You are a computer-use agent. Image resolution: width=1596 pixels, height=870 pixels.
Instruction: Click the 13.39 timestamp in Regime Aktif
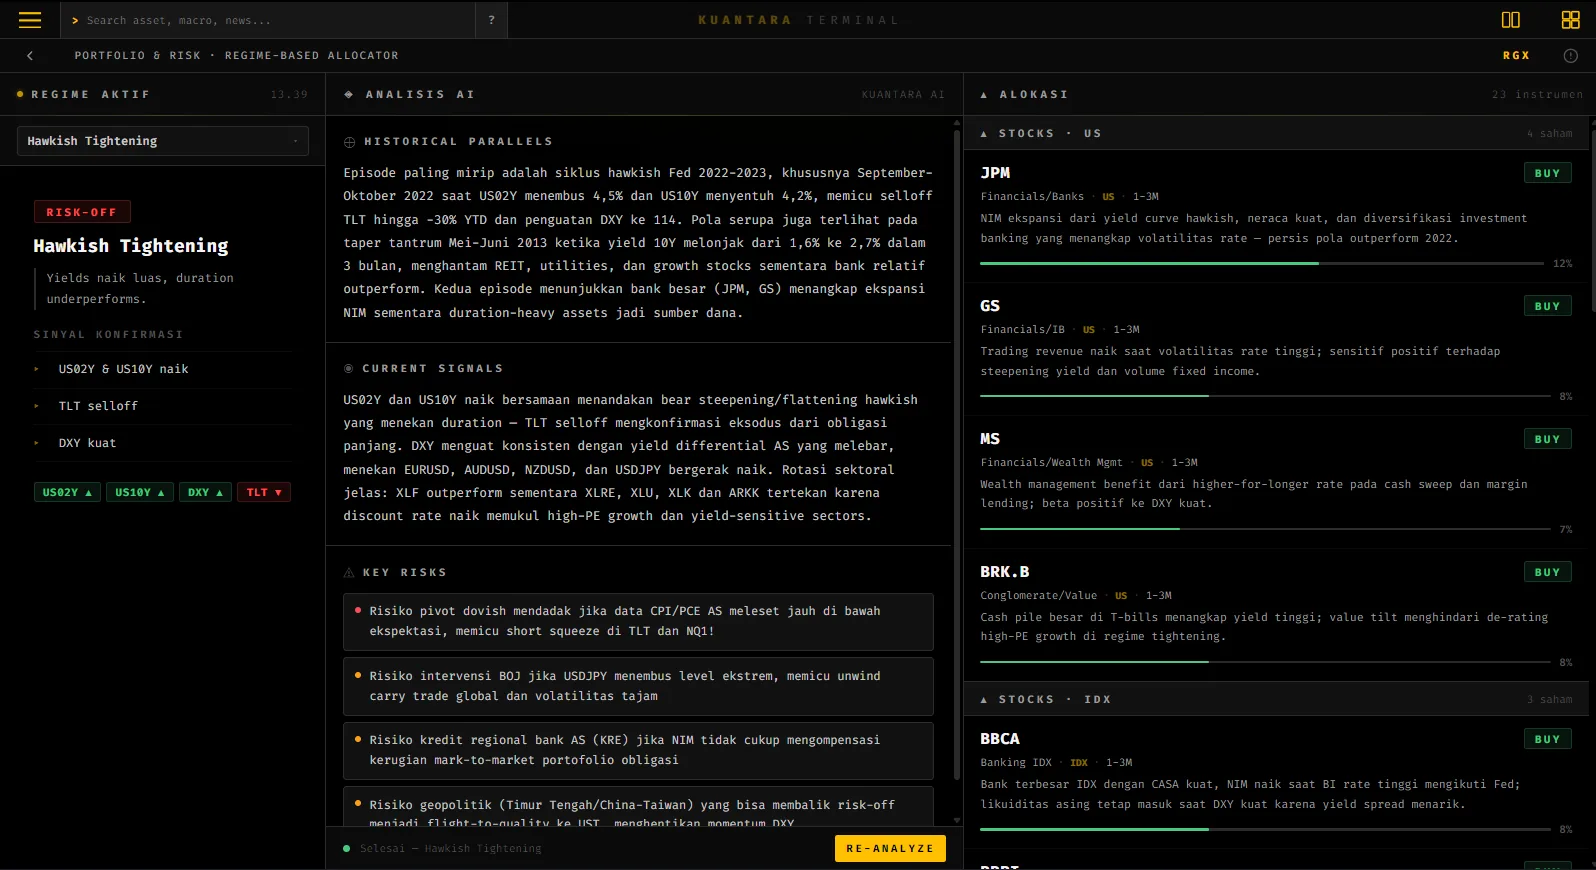point(289,95)
